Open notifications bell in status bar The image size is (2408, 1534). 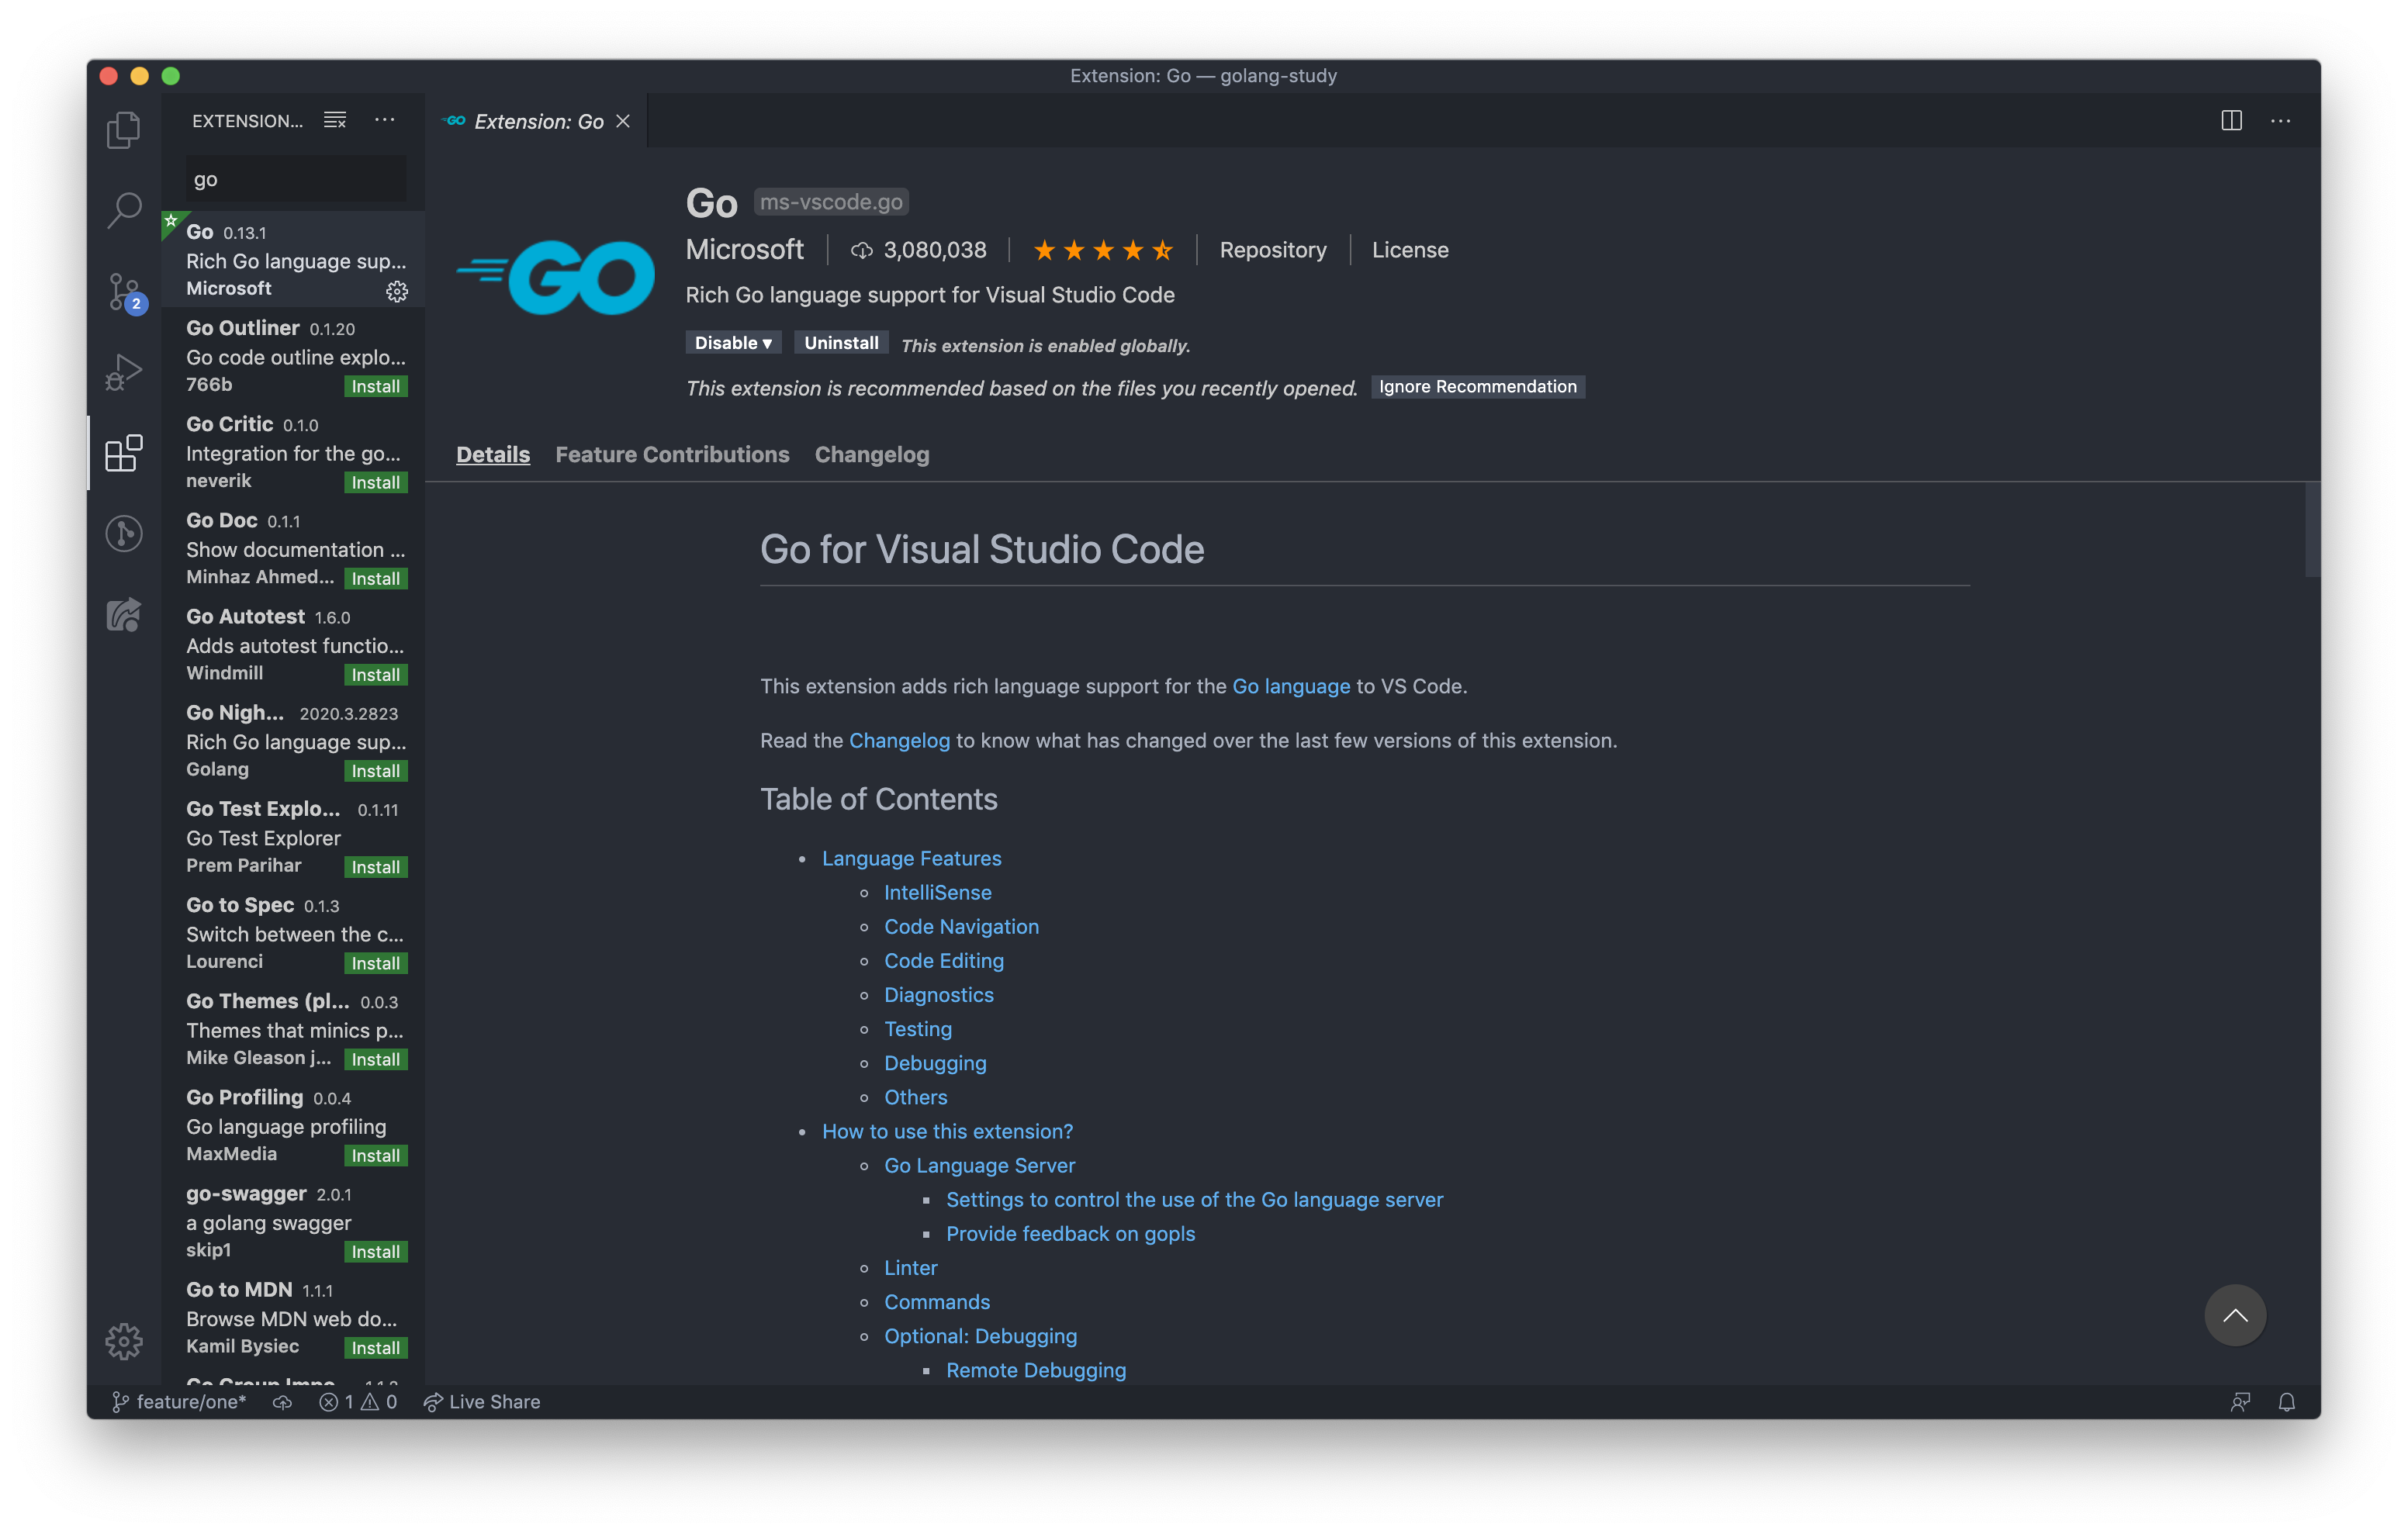2286,1402
